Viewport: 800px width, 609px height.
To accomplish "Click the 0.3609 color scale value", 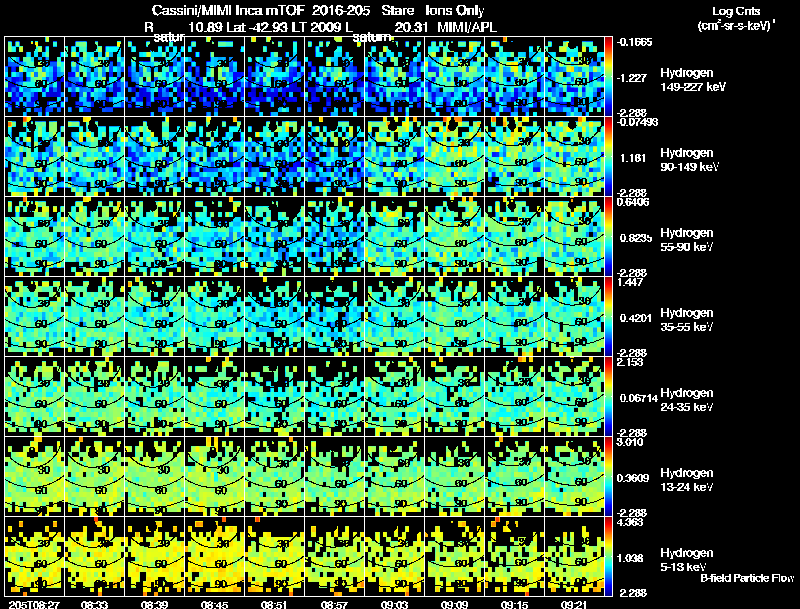I will pyautogui.click(x=633, y=478).
